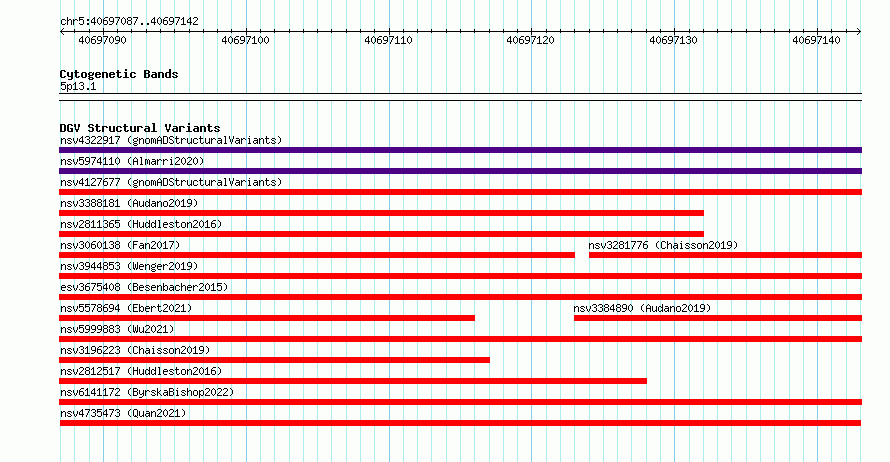Click ruler position 40697090
This screenshot has height=462, width=890.
pyautogui.click(x=102, y=40)
